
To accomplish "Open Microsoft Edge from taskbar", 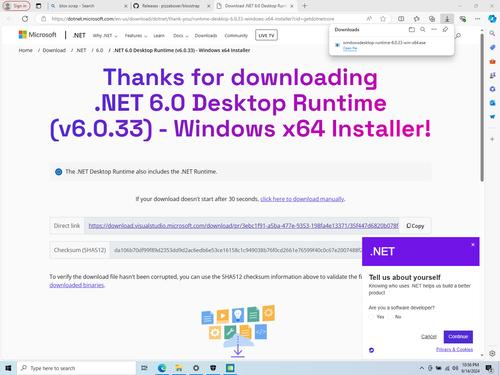I will [162, 368].
